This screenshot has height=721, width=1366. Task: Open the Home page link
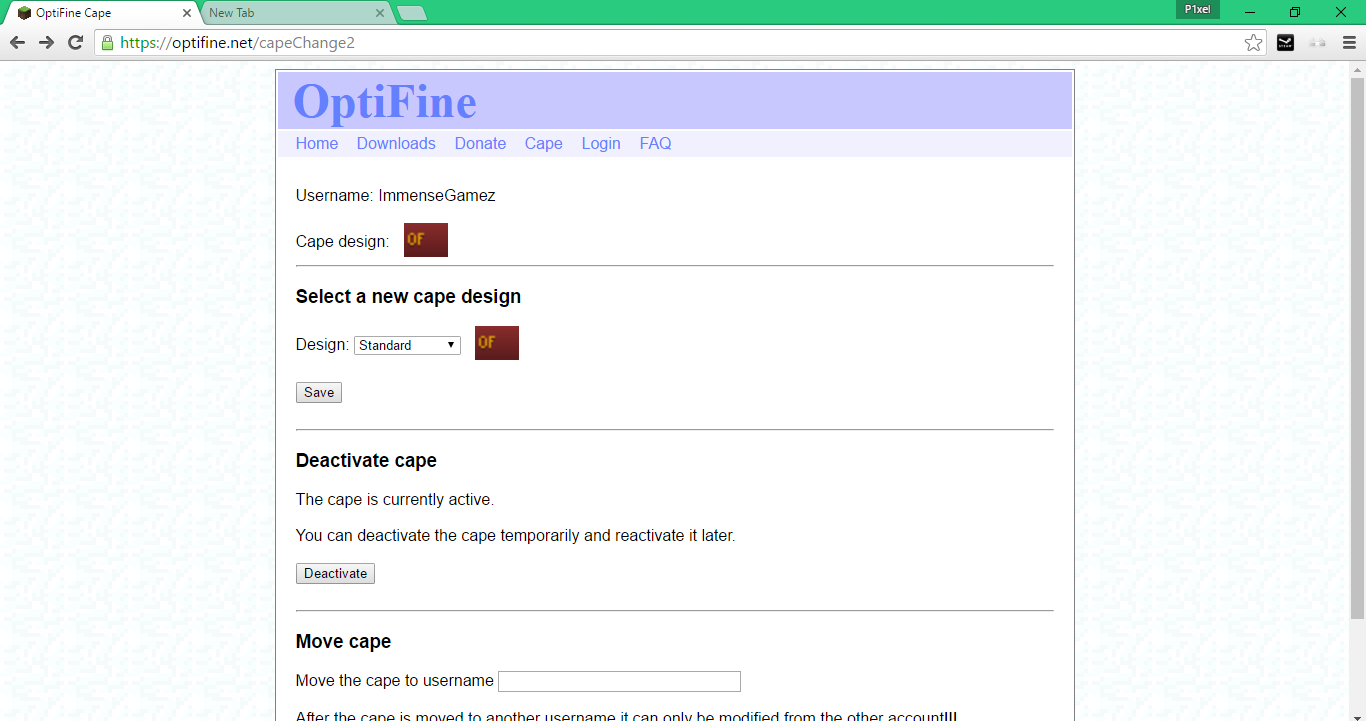point(317,144)
